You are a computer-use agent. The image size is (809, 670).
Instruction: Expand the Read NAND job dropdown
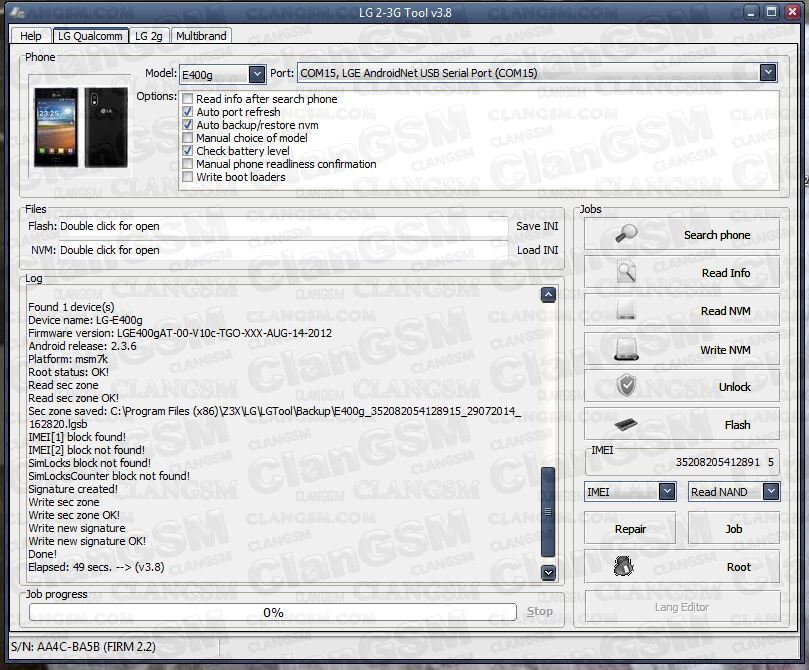[x=771, y=492]
